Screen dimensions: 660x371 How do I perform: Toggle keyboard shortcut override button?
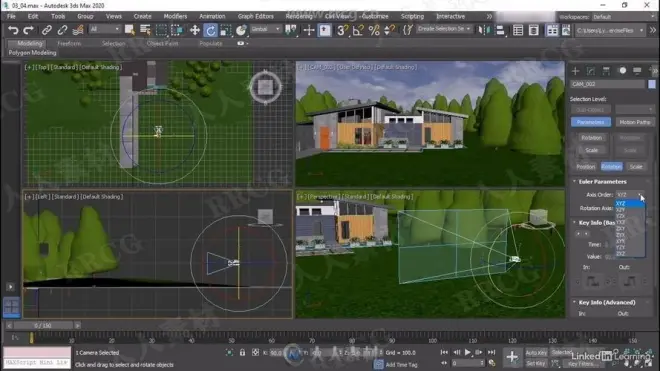coord(325,30)
